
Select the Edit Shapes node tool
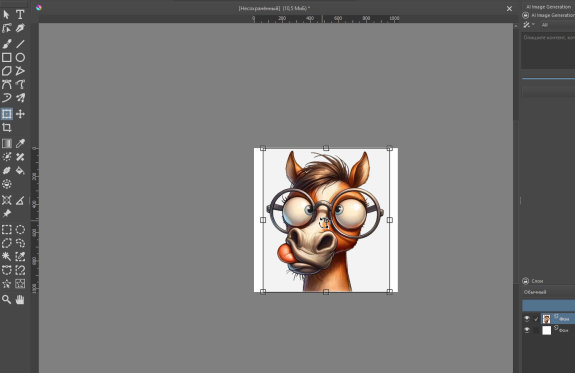click(x=7, y=28)
